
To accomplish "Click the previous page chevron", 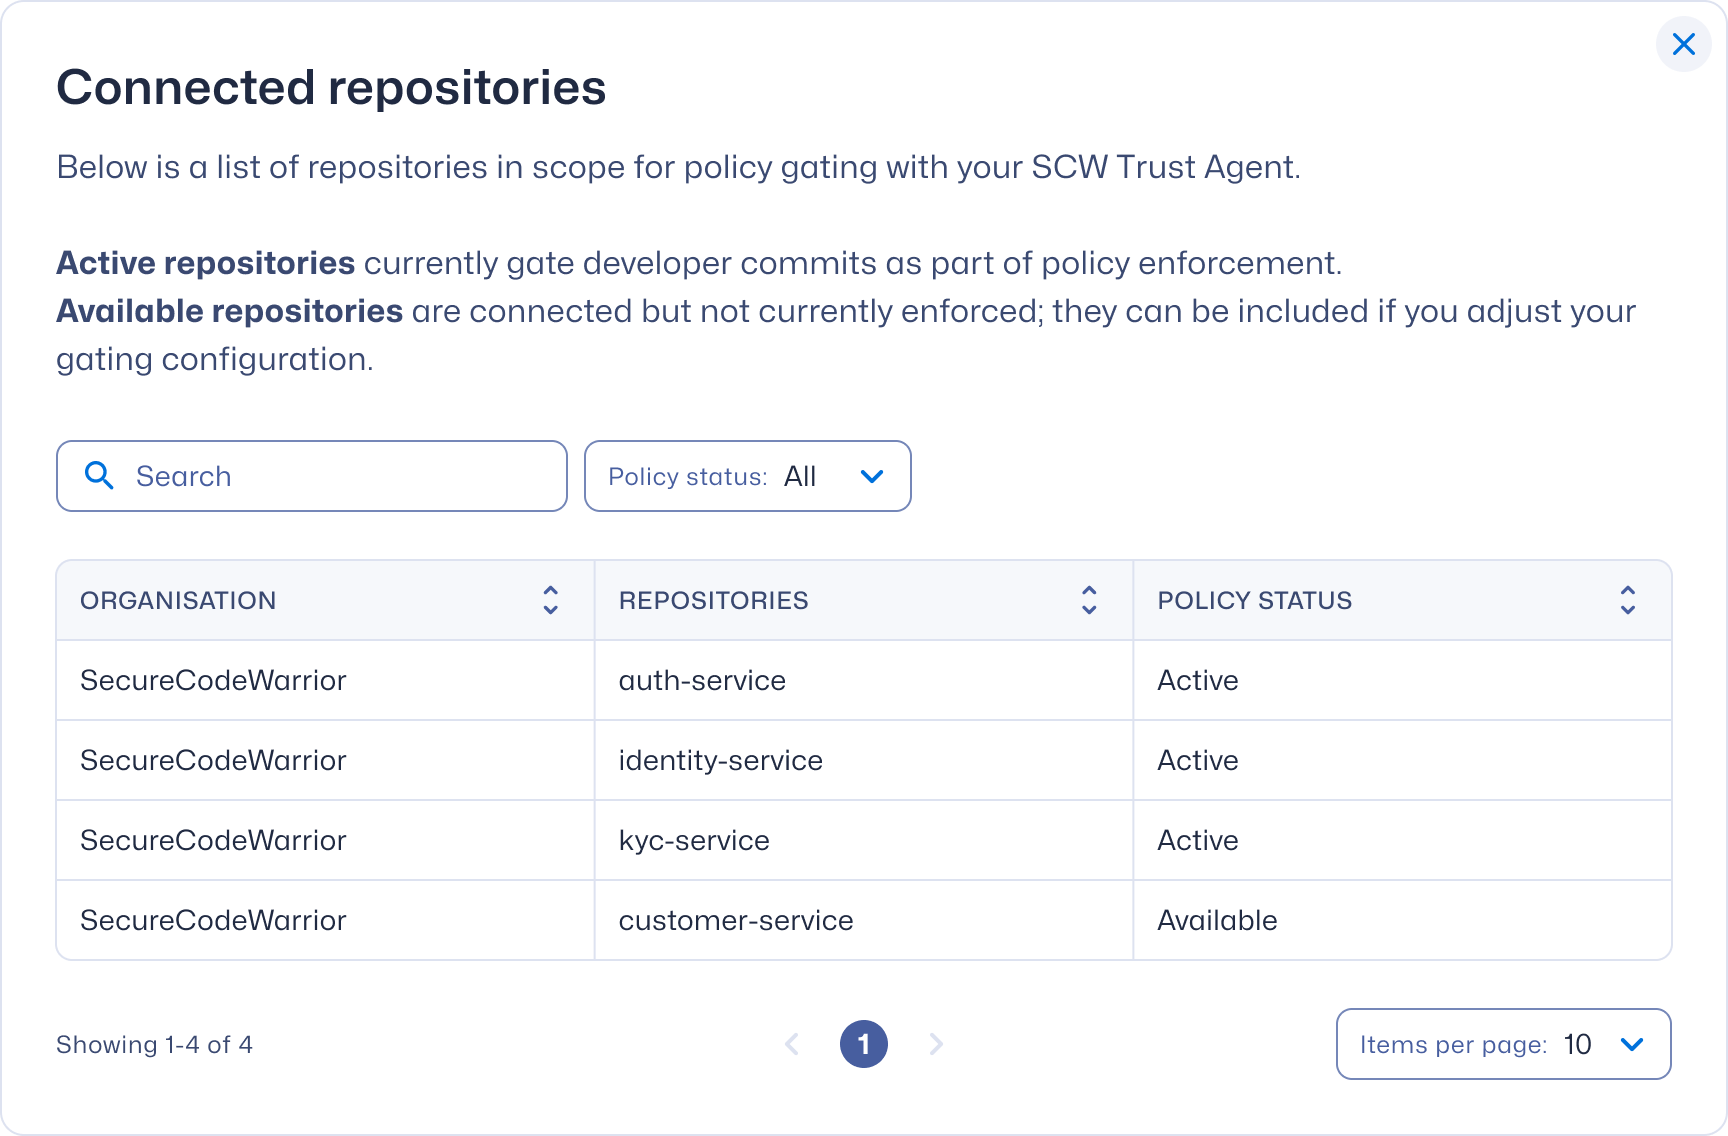I will 791,1043.
